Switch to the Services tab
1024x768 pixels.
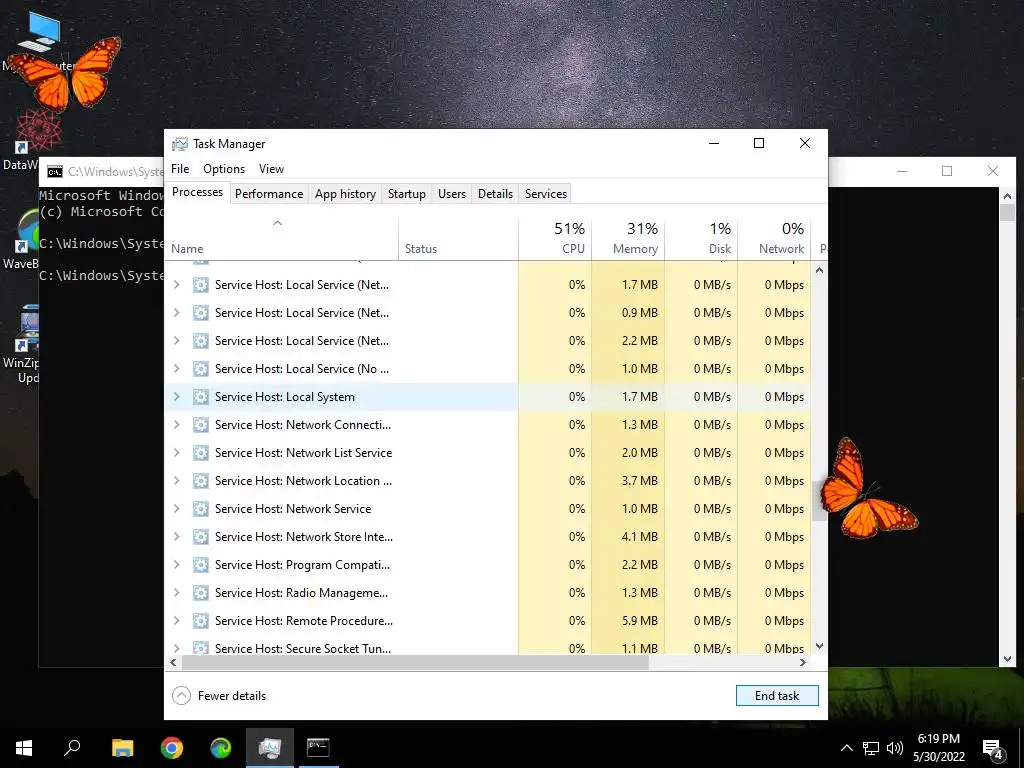point(546,194)
